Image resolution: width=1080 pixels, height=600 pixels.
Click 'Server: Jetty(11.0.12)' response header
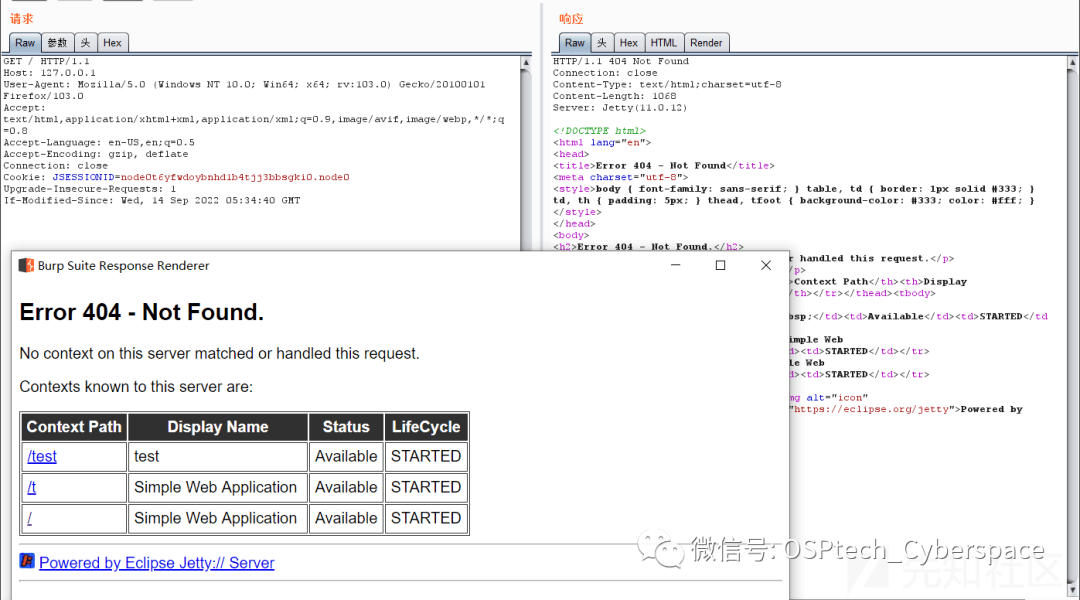coord(620,107)
